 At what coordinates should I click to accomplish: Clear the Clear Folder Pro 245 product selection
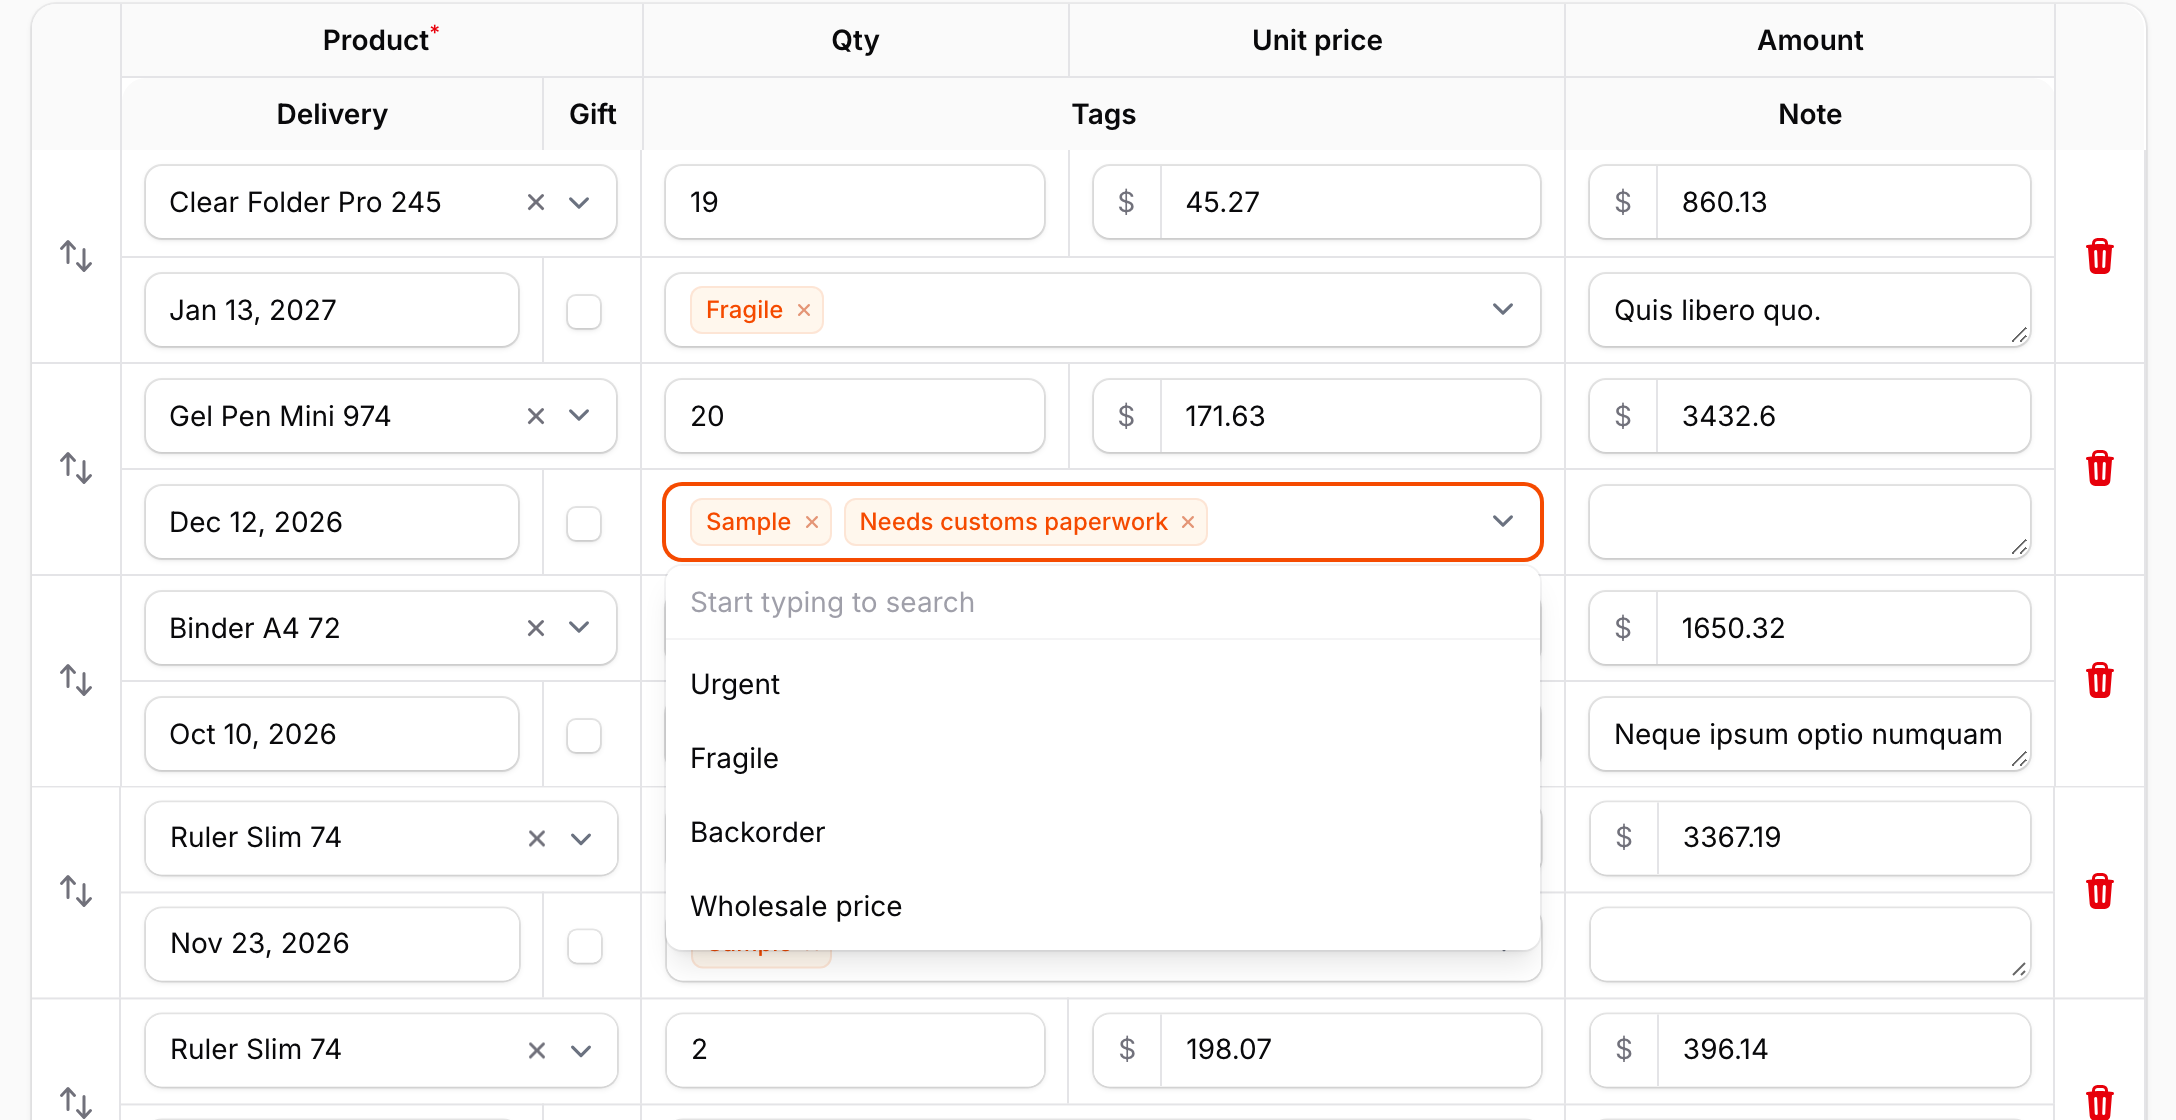536,202
